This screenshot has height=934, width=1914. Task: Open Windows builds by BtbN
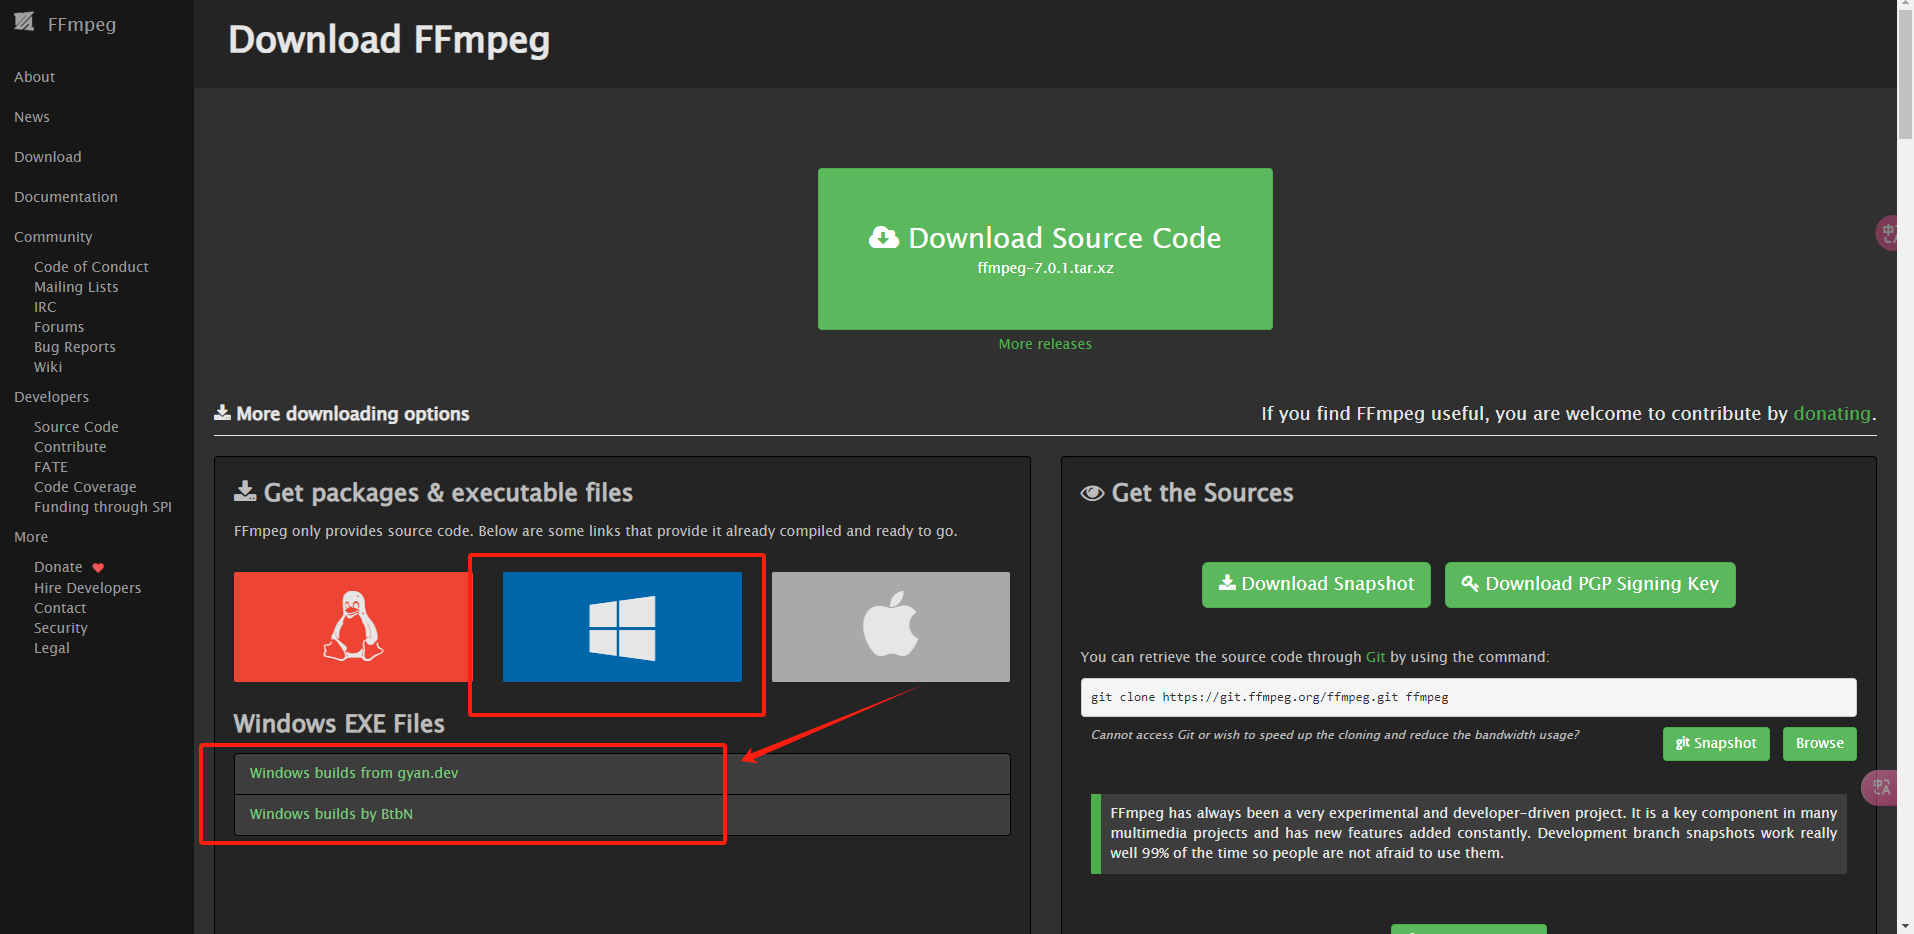click(331, 813)
